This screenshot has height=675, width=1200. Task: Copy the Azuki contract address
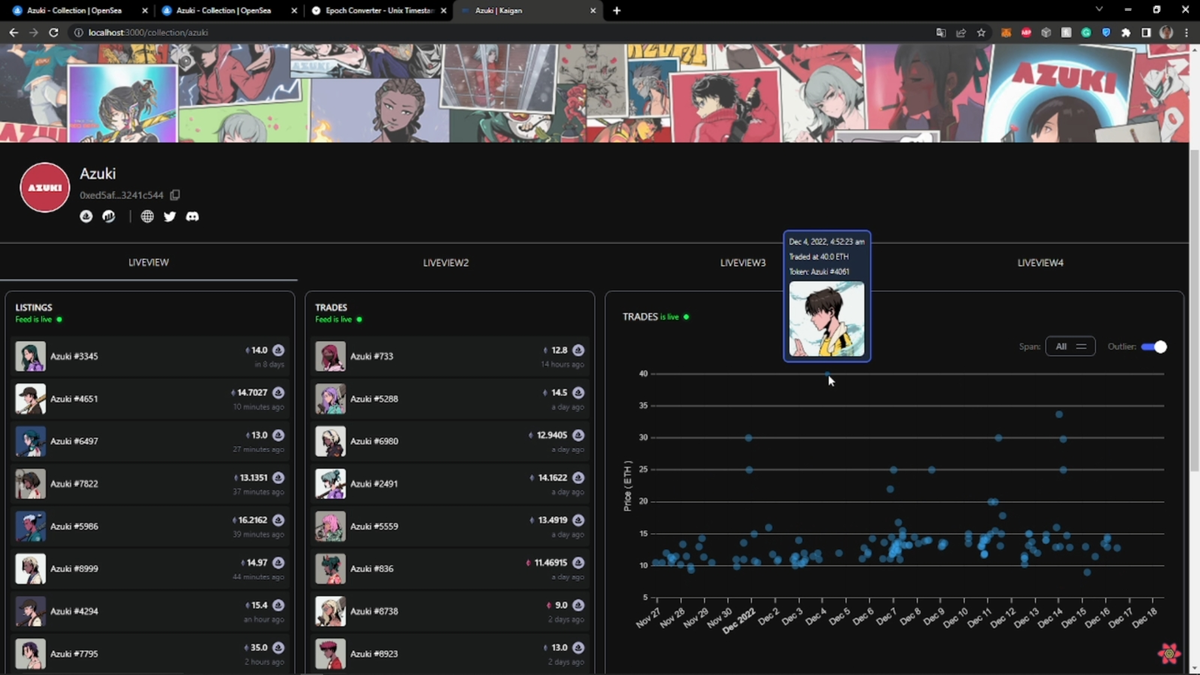pos(175,195)
